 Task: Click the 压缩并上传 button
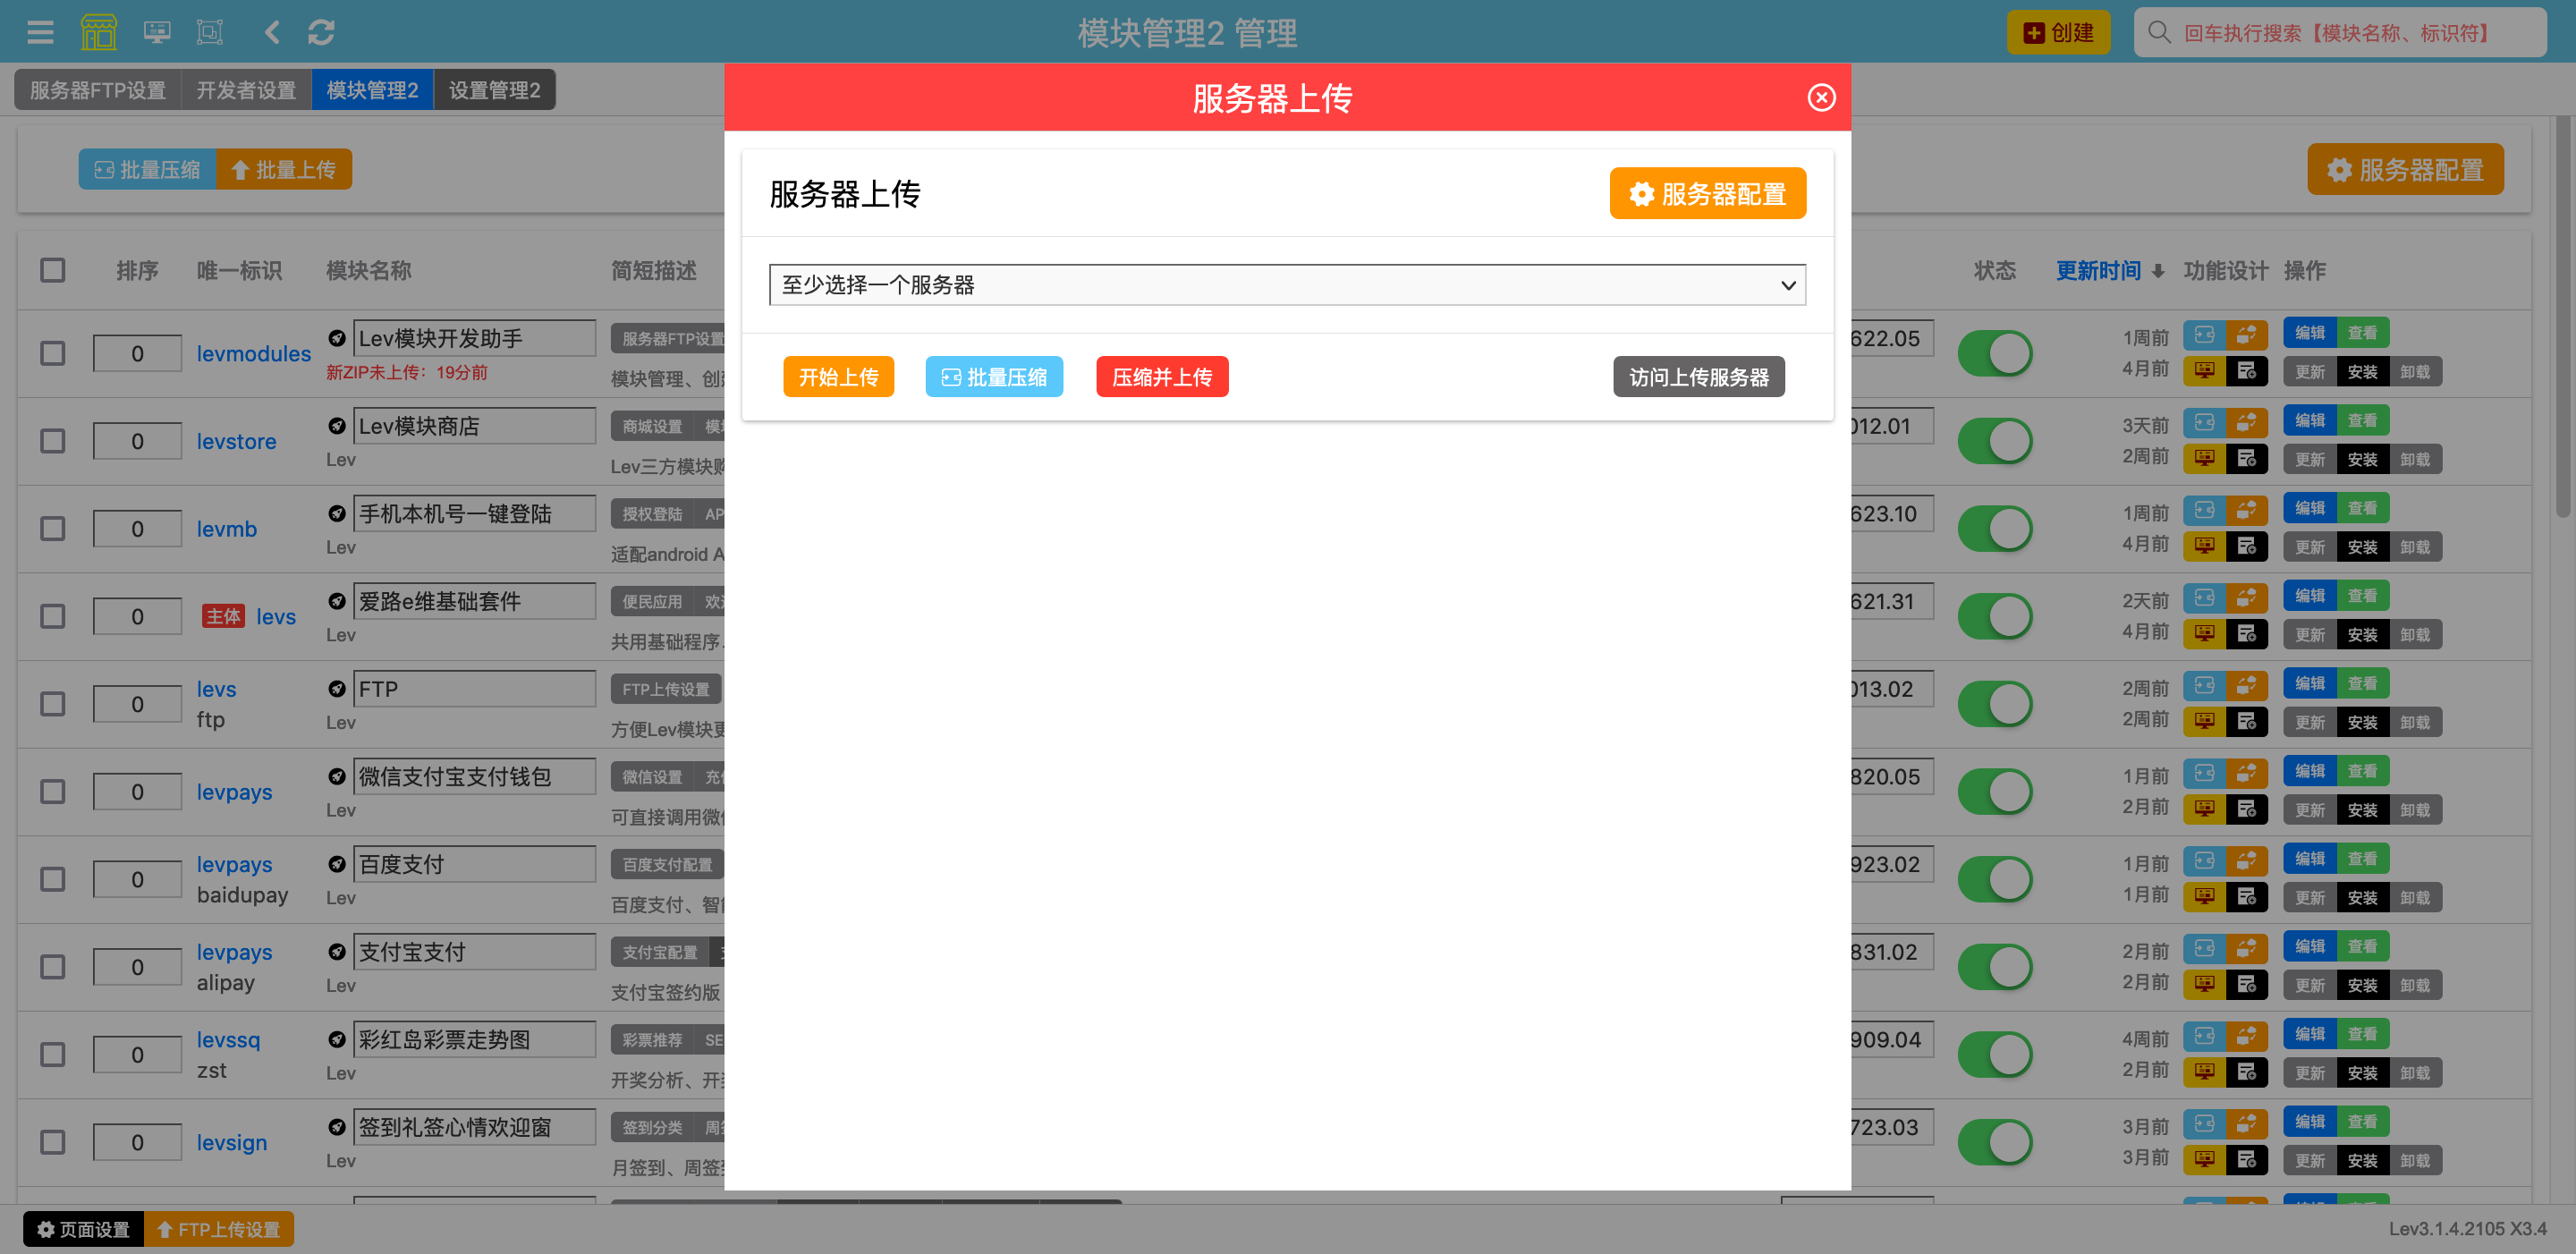click(1161, 377)
